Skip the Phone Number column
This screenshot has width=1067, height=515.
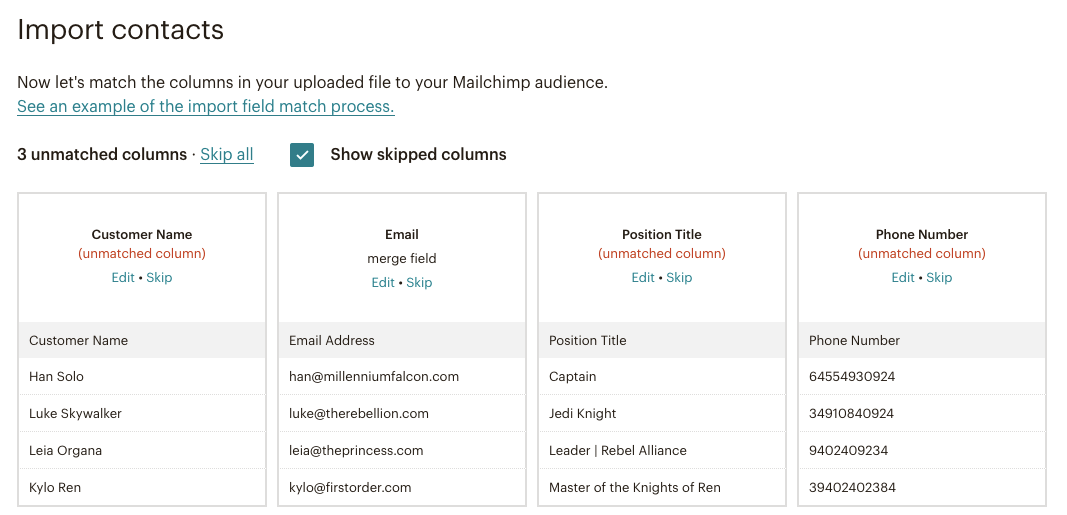tap(939, 278)
